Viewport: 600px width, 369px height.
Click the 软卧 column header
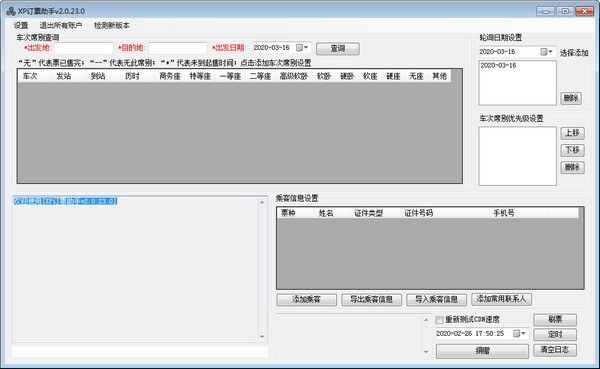point(324,76)
